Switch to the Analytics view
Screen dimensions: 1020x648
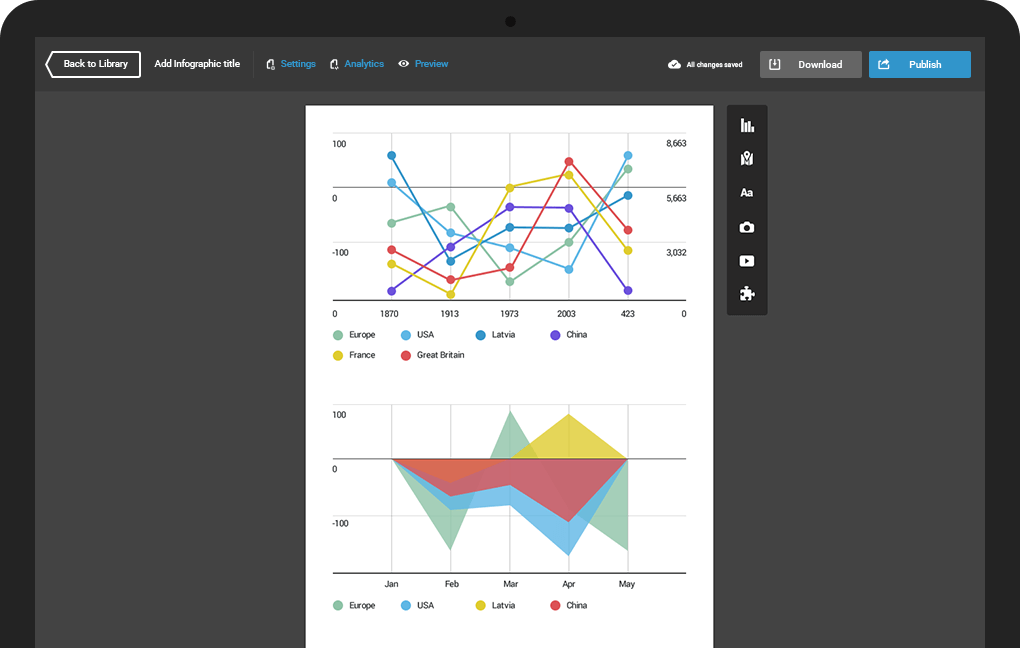(x=363, y=63)
